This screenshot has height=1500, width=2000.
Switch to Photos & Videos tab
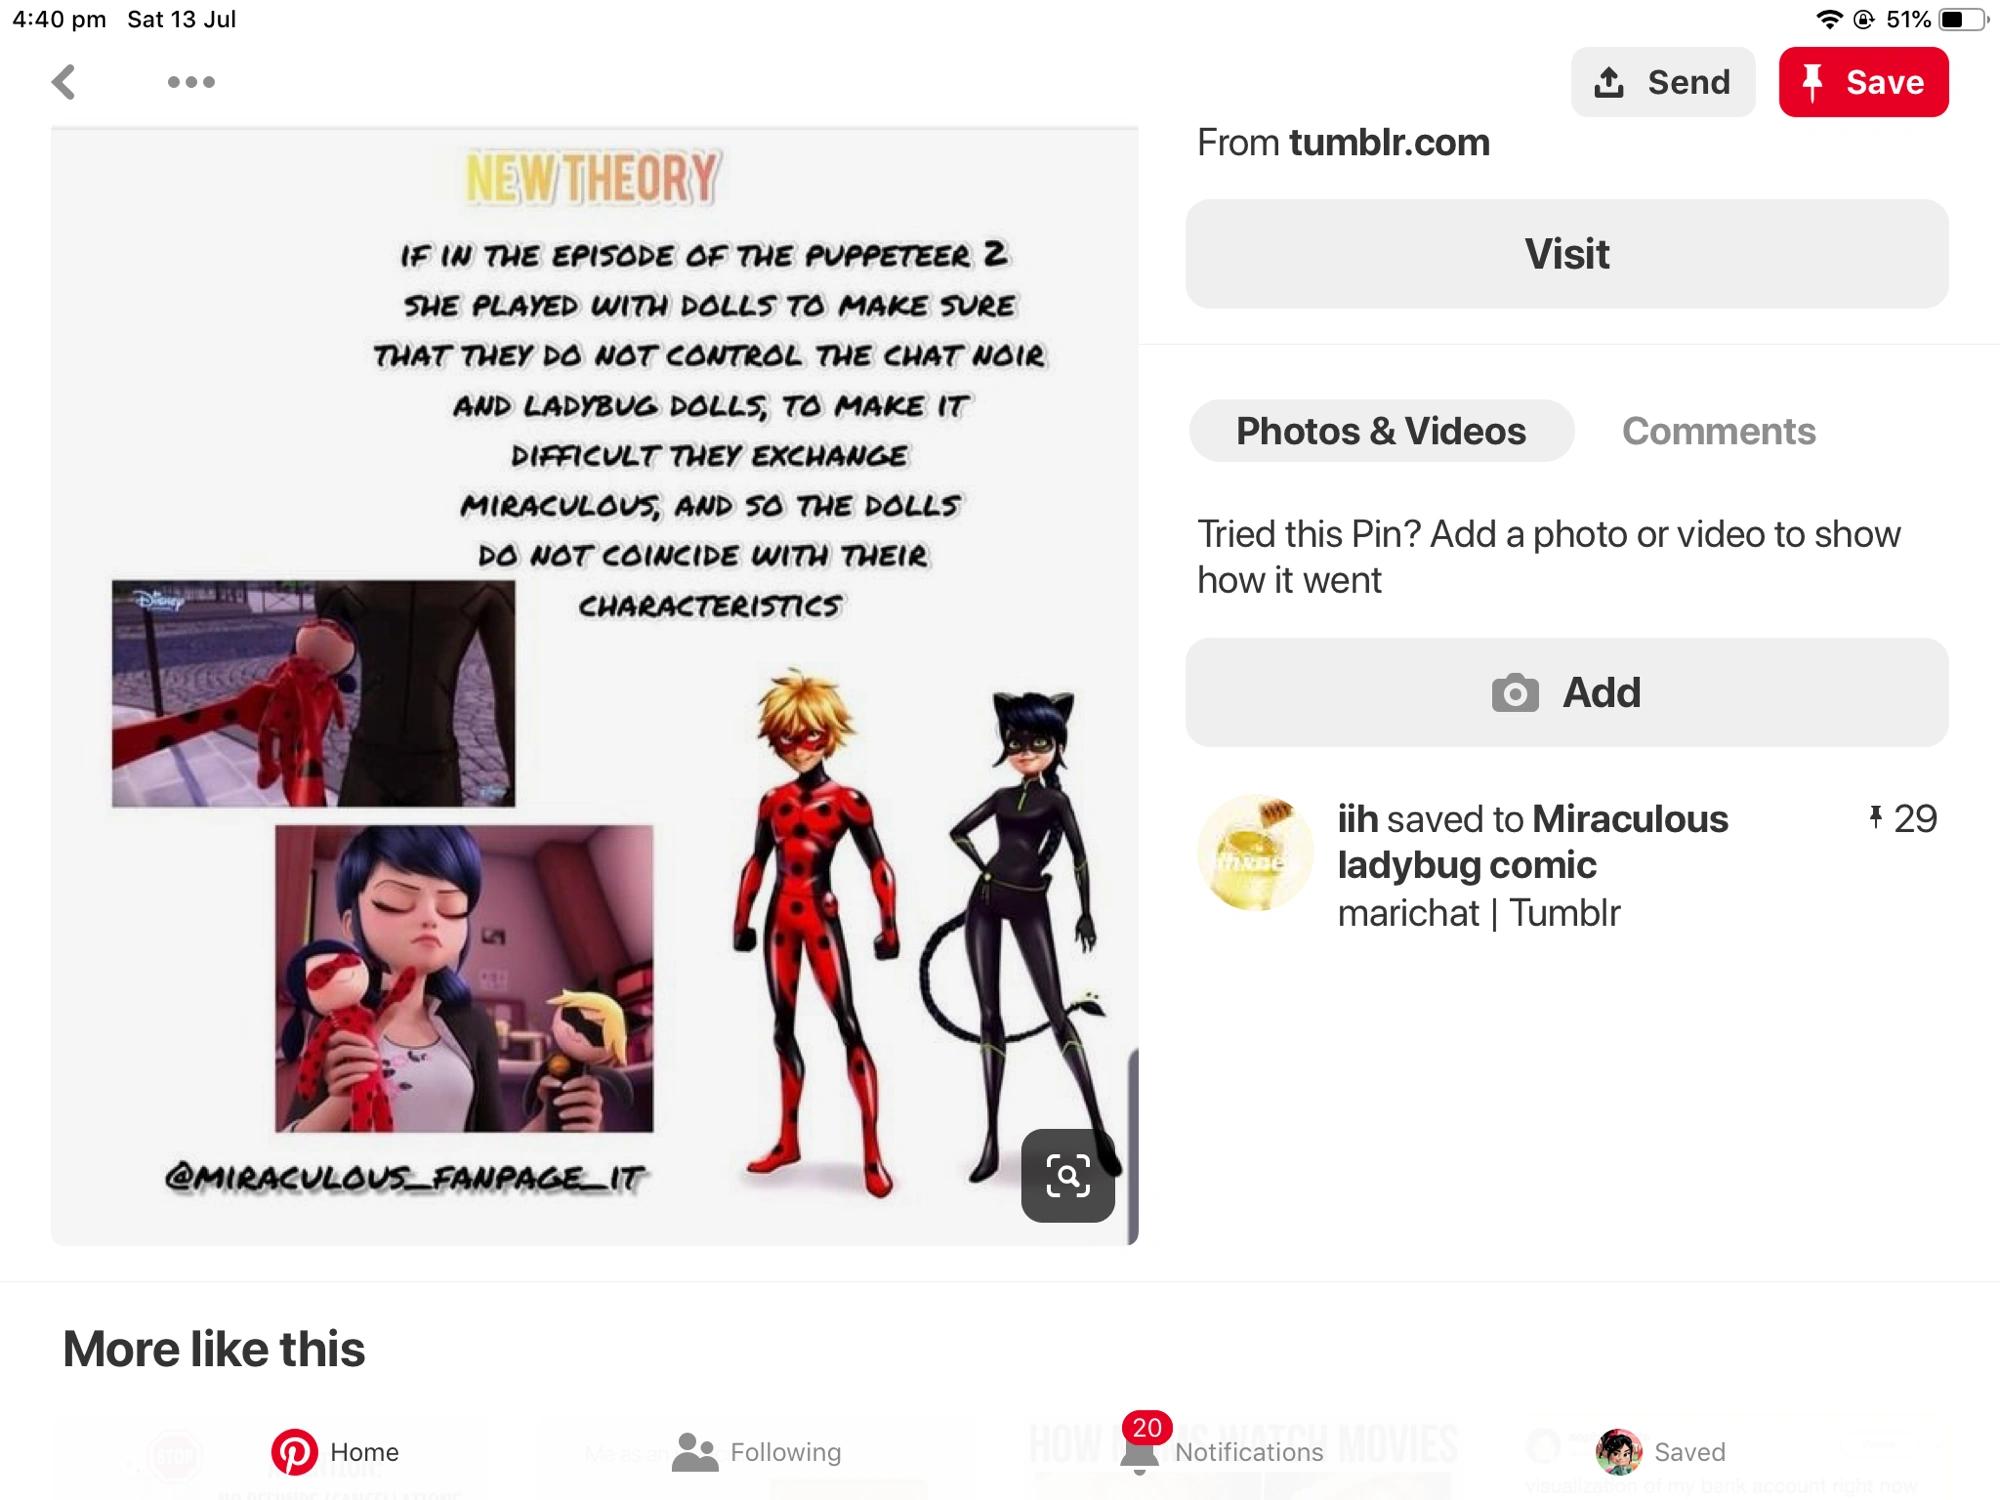(x=1381, y=431)
